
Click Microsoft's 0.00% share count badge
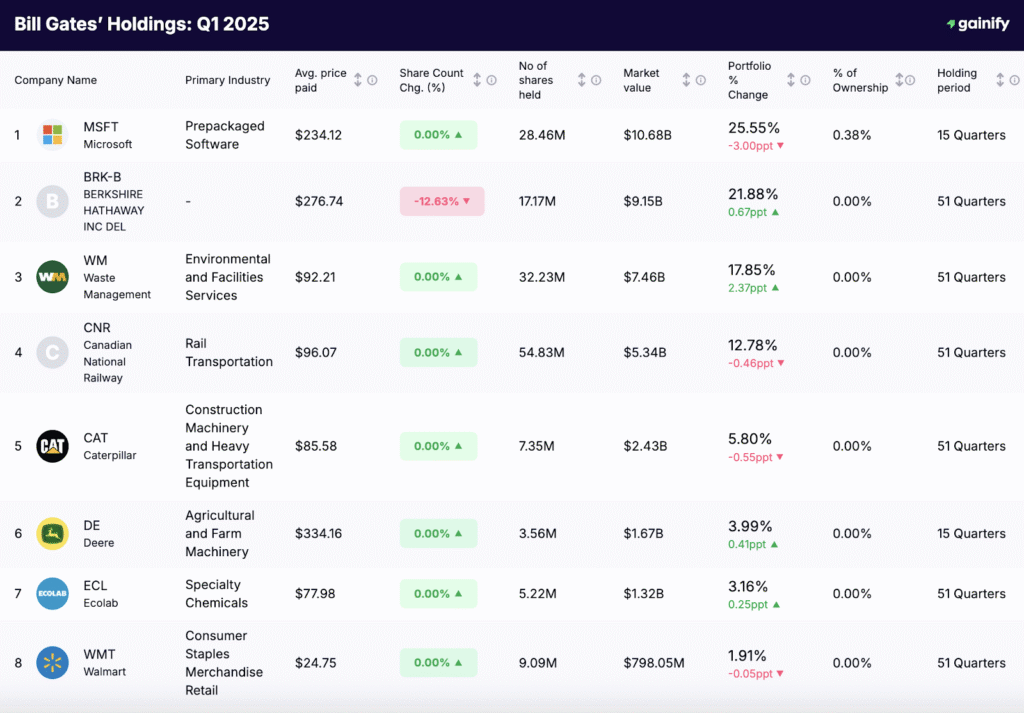tap(438, 135)
